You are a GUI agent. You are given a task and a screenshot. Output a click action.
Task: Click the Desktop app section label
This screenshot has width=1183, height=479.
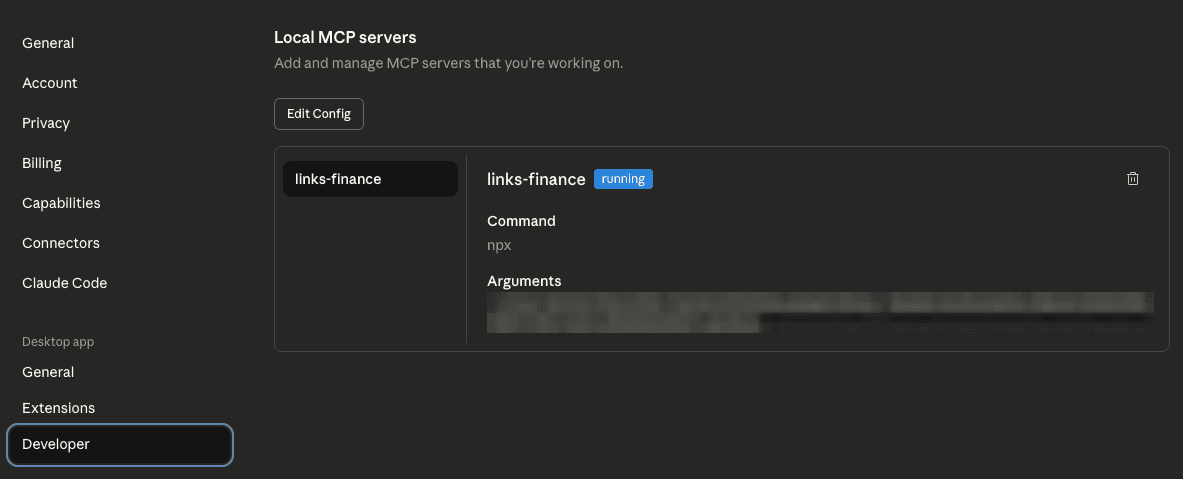[x=58, y=342]
